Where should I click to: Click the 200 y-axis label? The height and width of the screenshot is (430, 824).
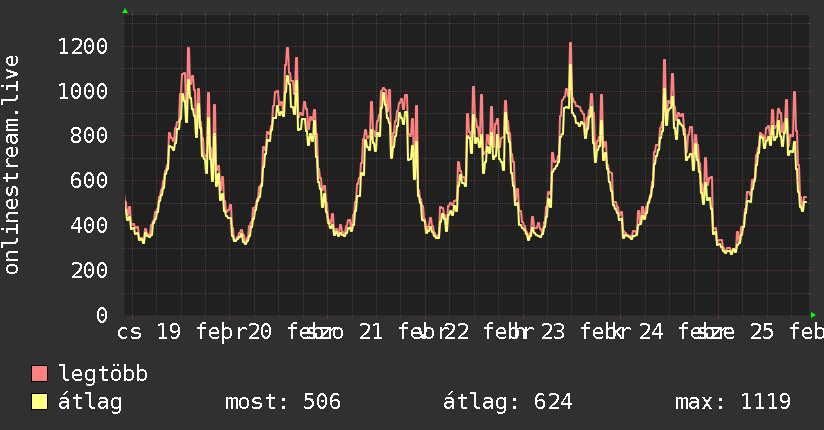[89, 270]
